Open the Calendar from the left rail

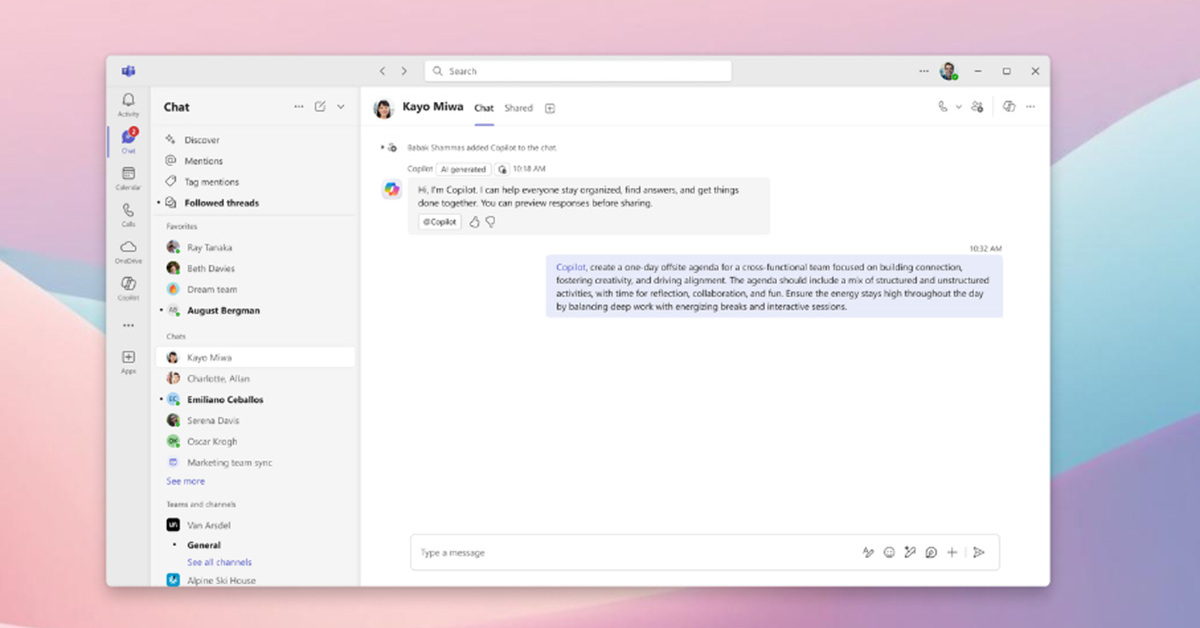click(128, 172)
